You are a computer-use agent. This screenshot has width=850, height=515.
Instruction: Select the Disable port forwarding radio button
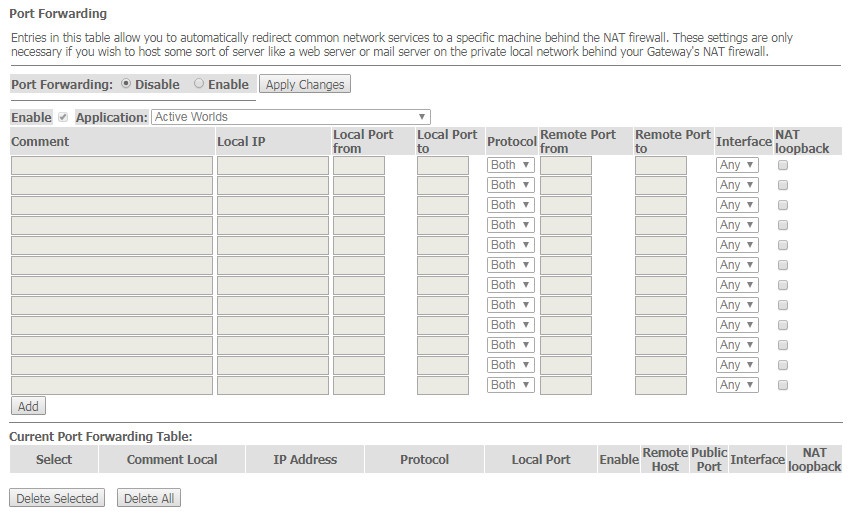pyautogui.click(x=126, y=83)
